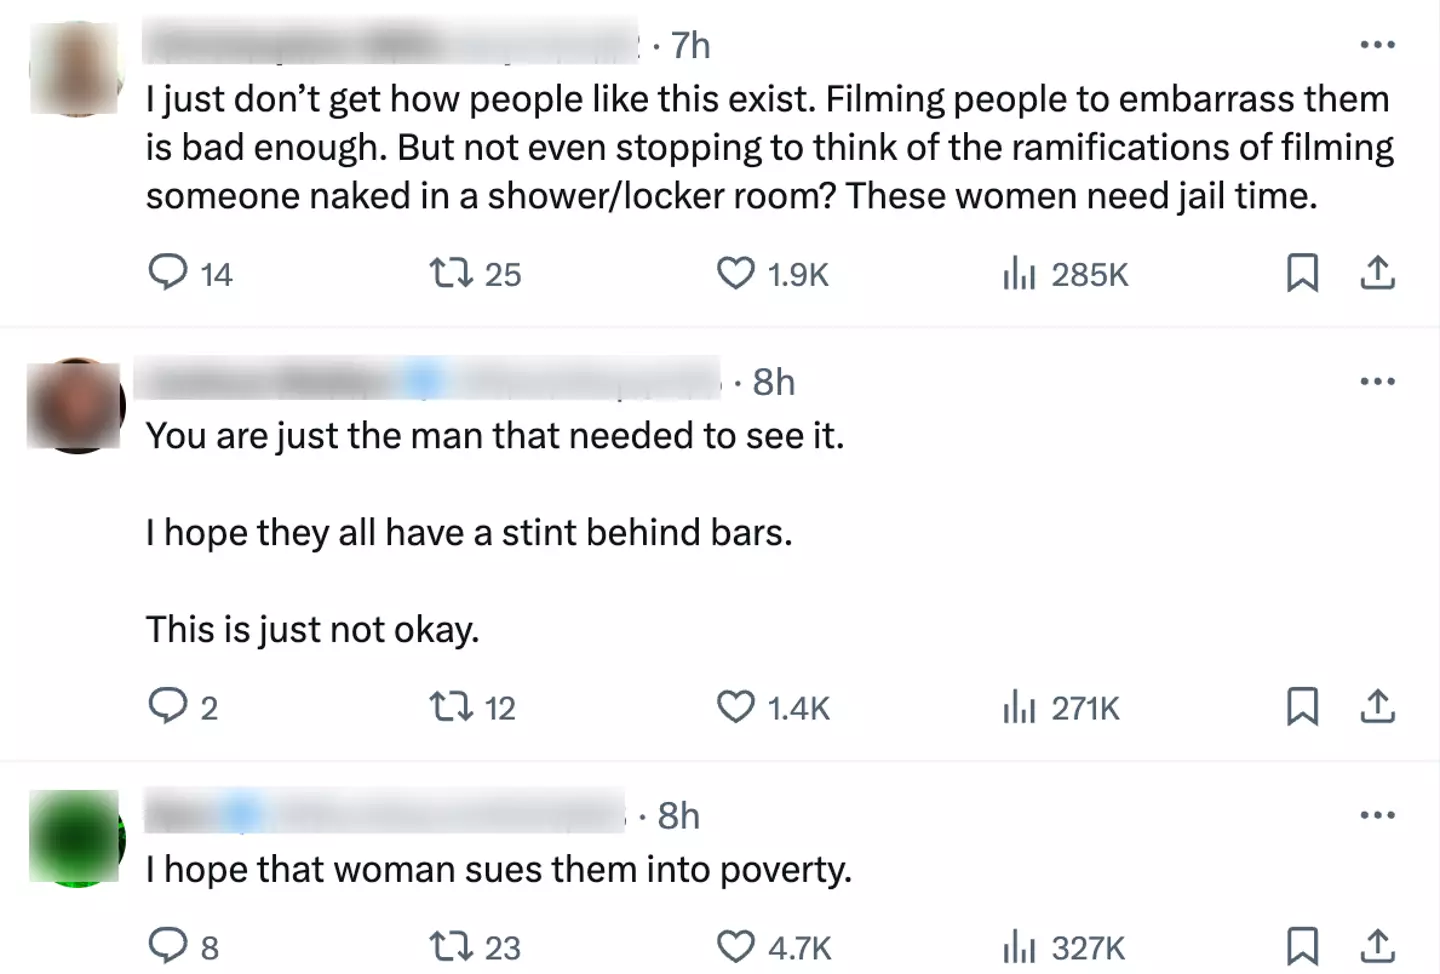View analytics showing 271K views
1440x974 pixels.
pyautogui.click(x=1017, y=707)
